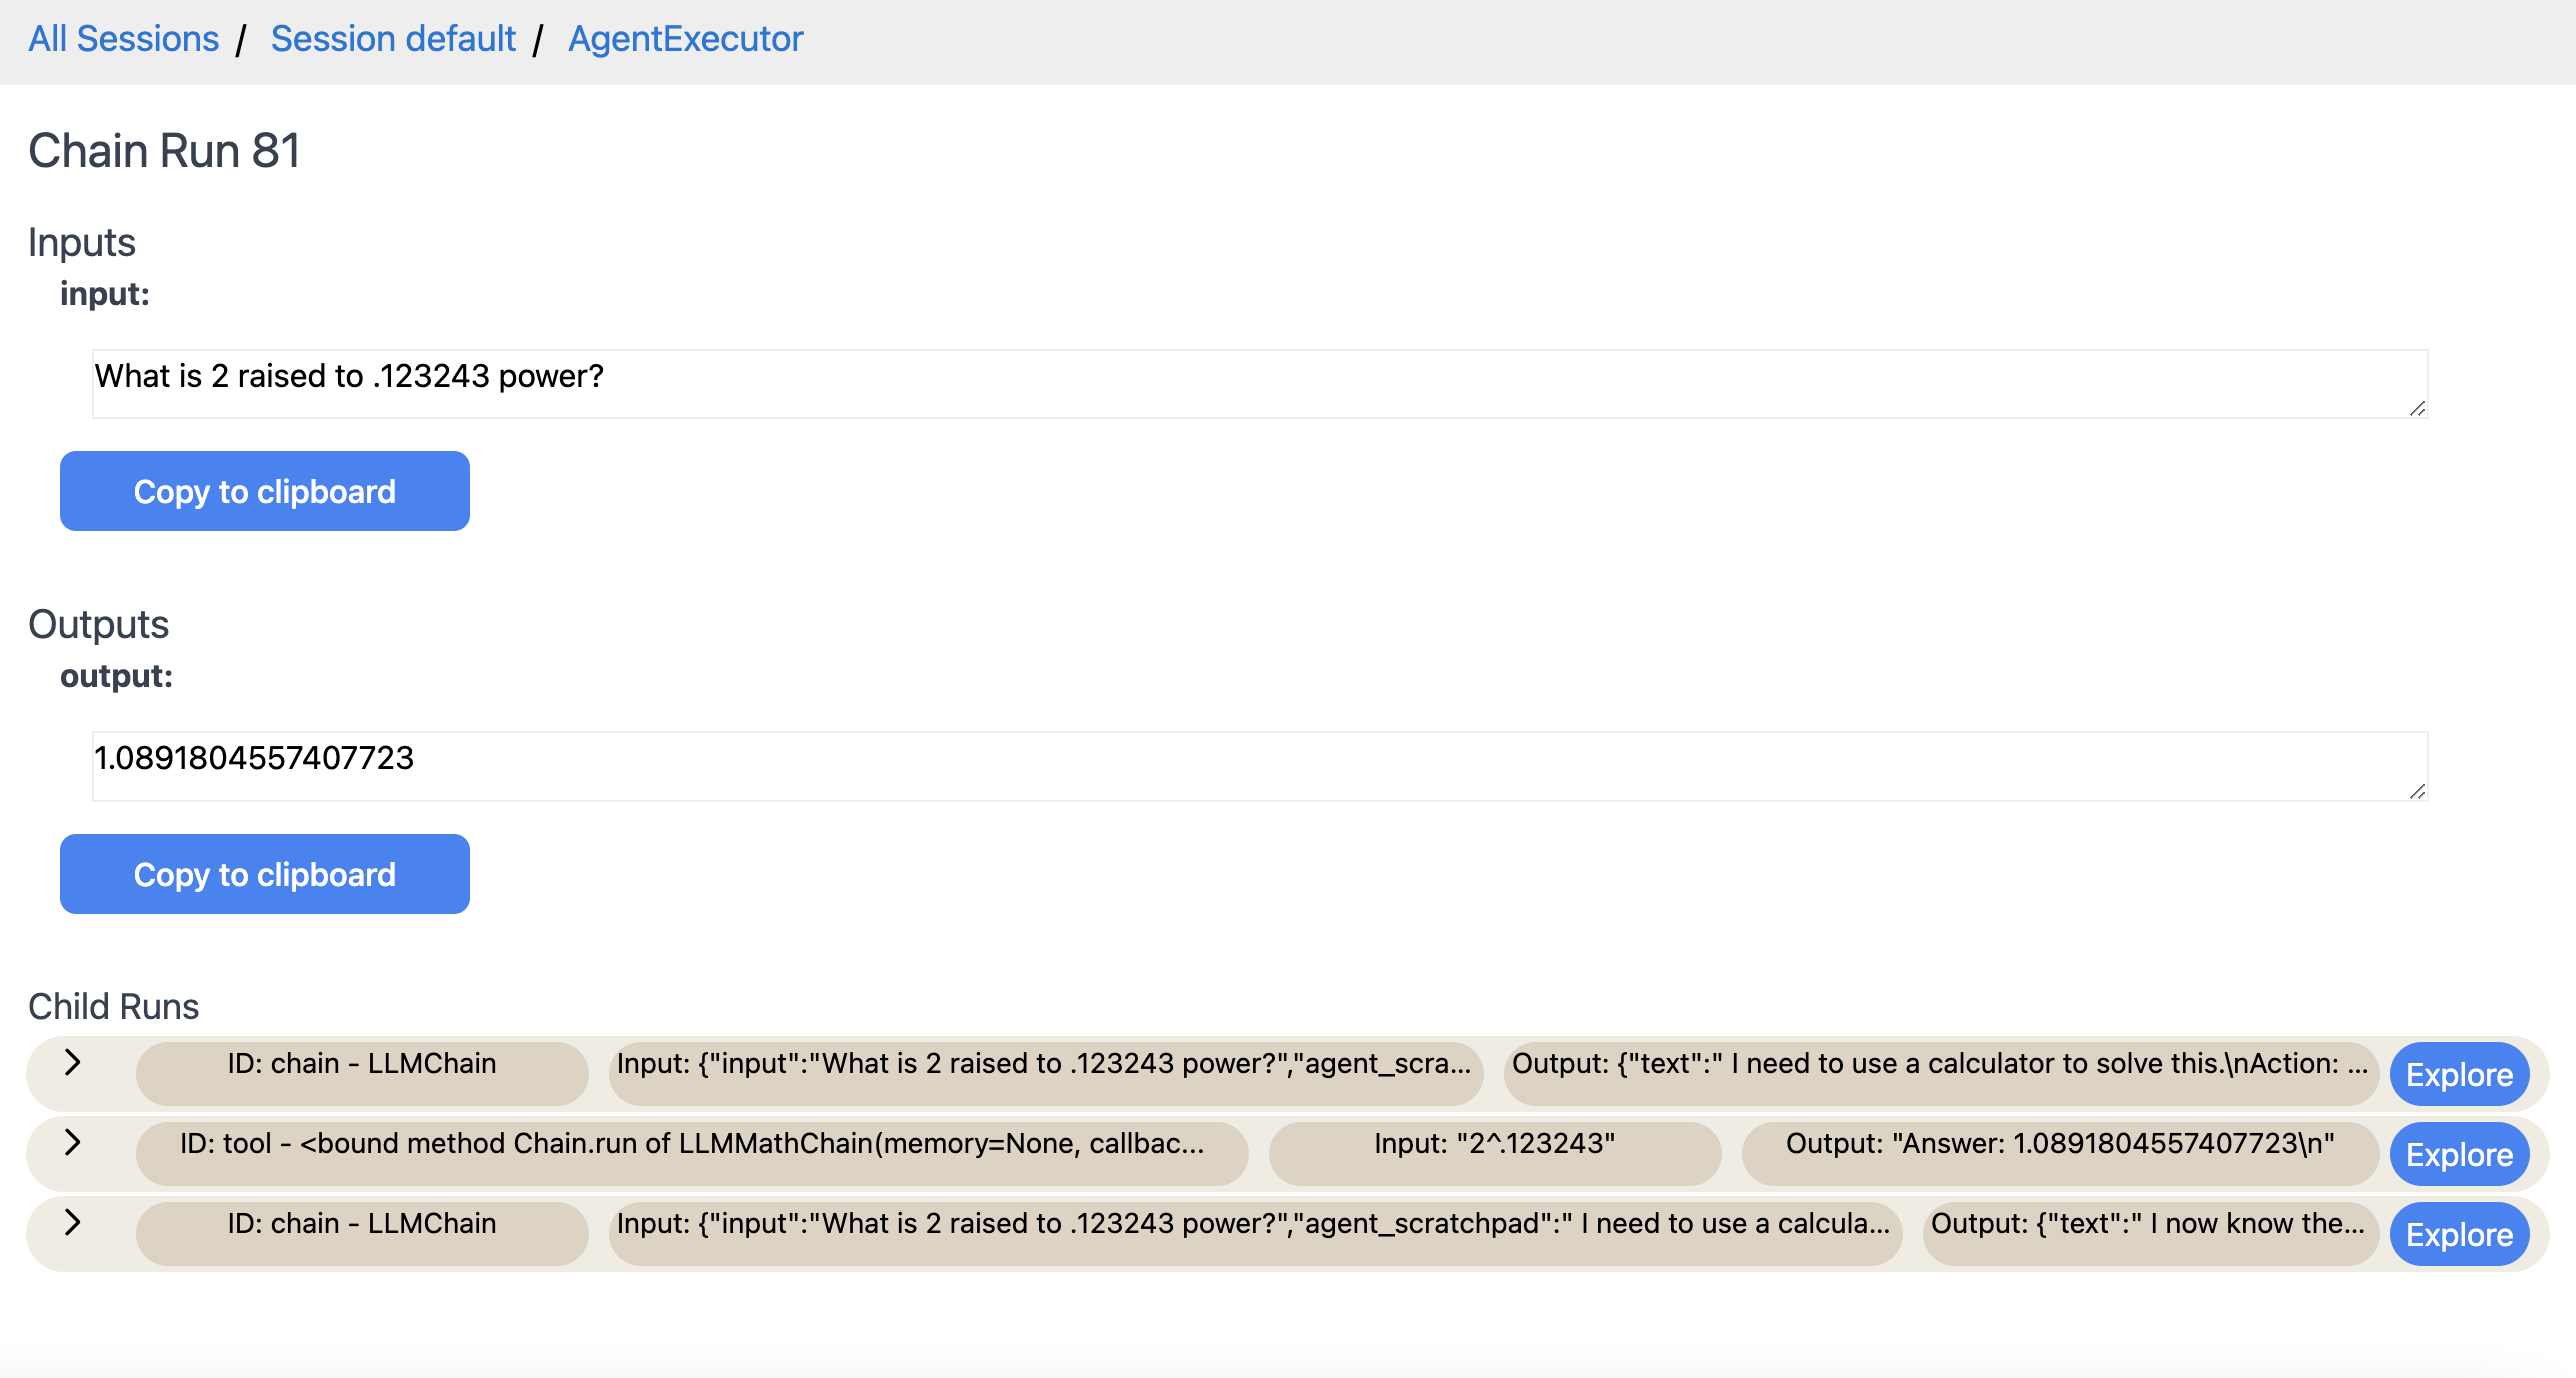Copy the output value to clipboard

click(x=264, y=874)
